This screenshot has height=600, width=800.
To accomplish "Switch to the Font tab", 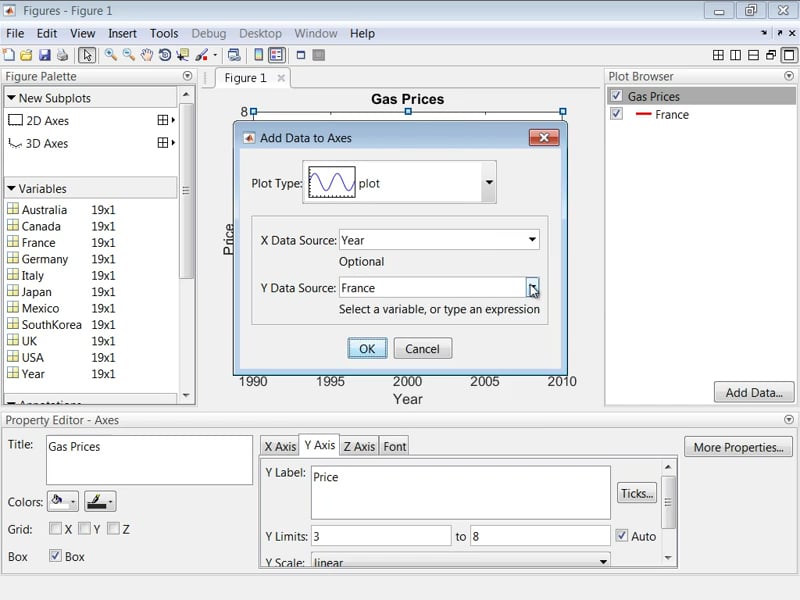I will click(x=394, y=446).
